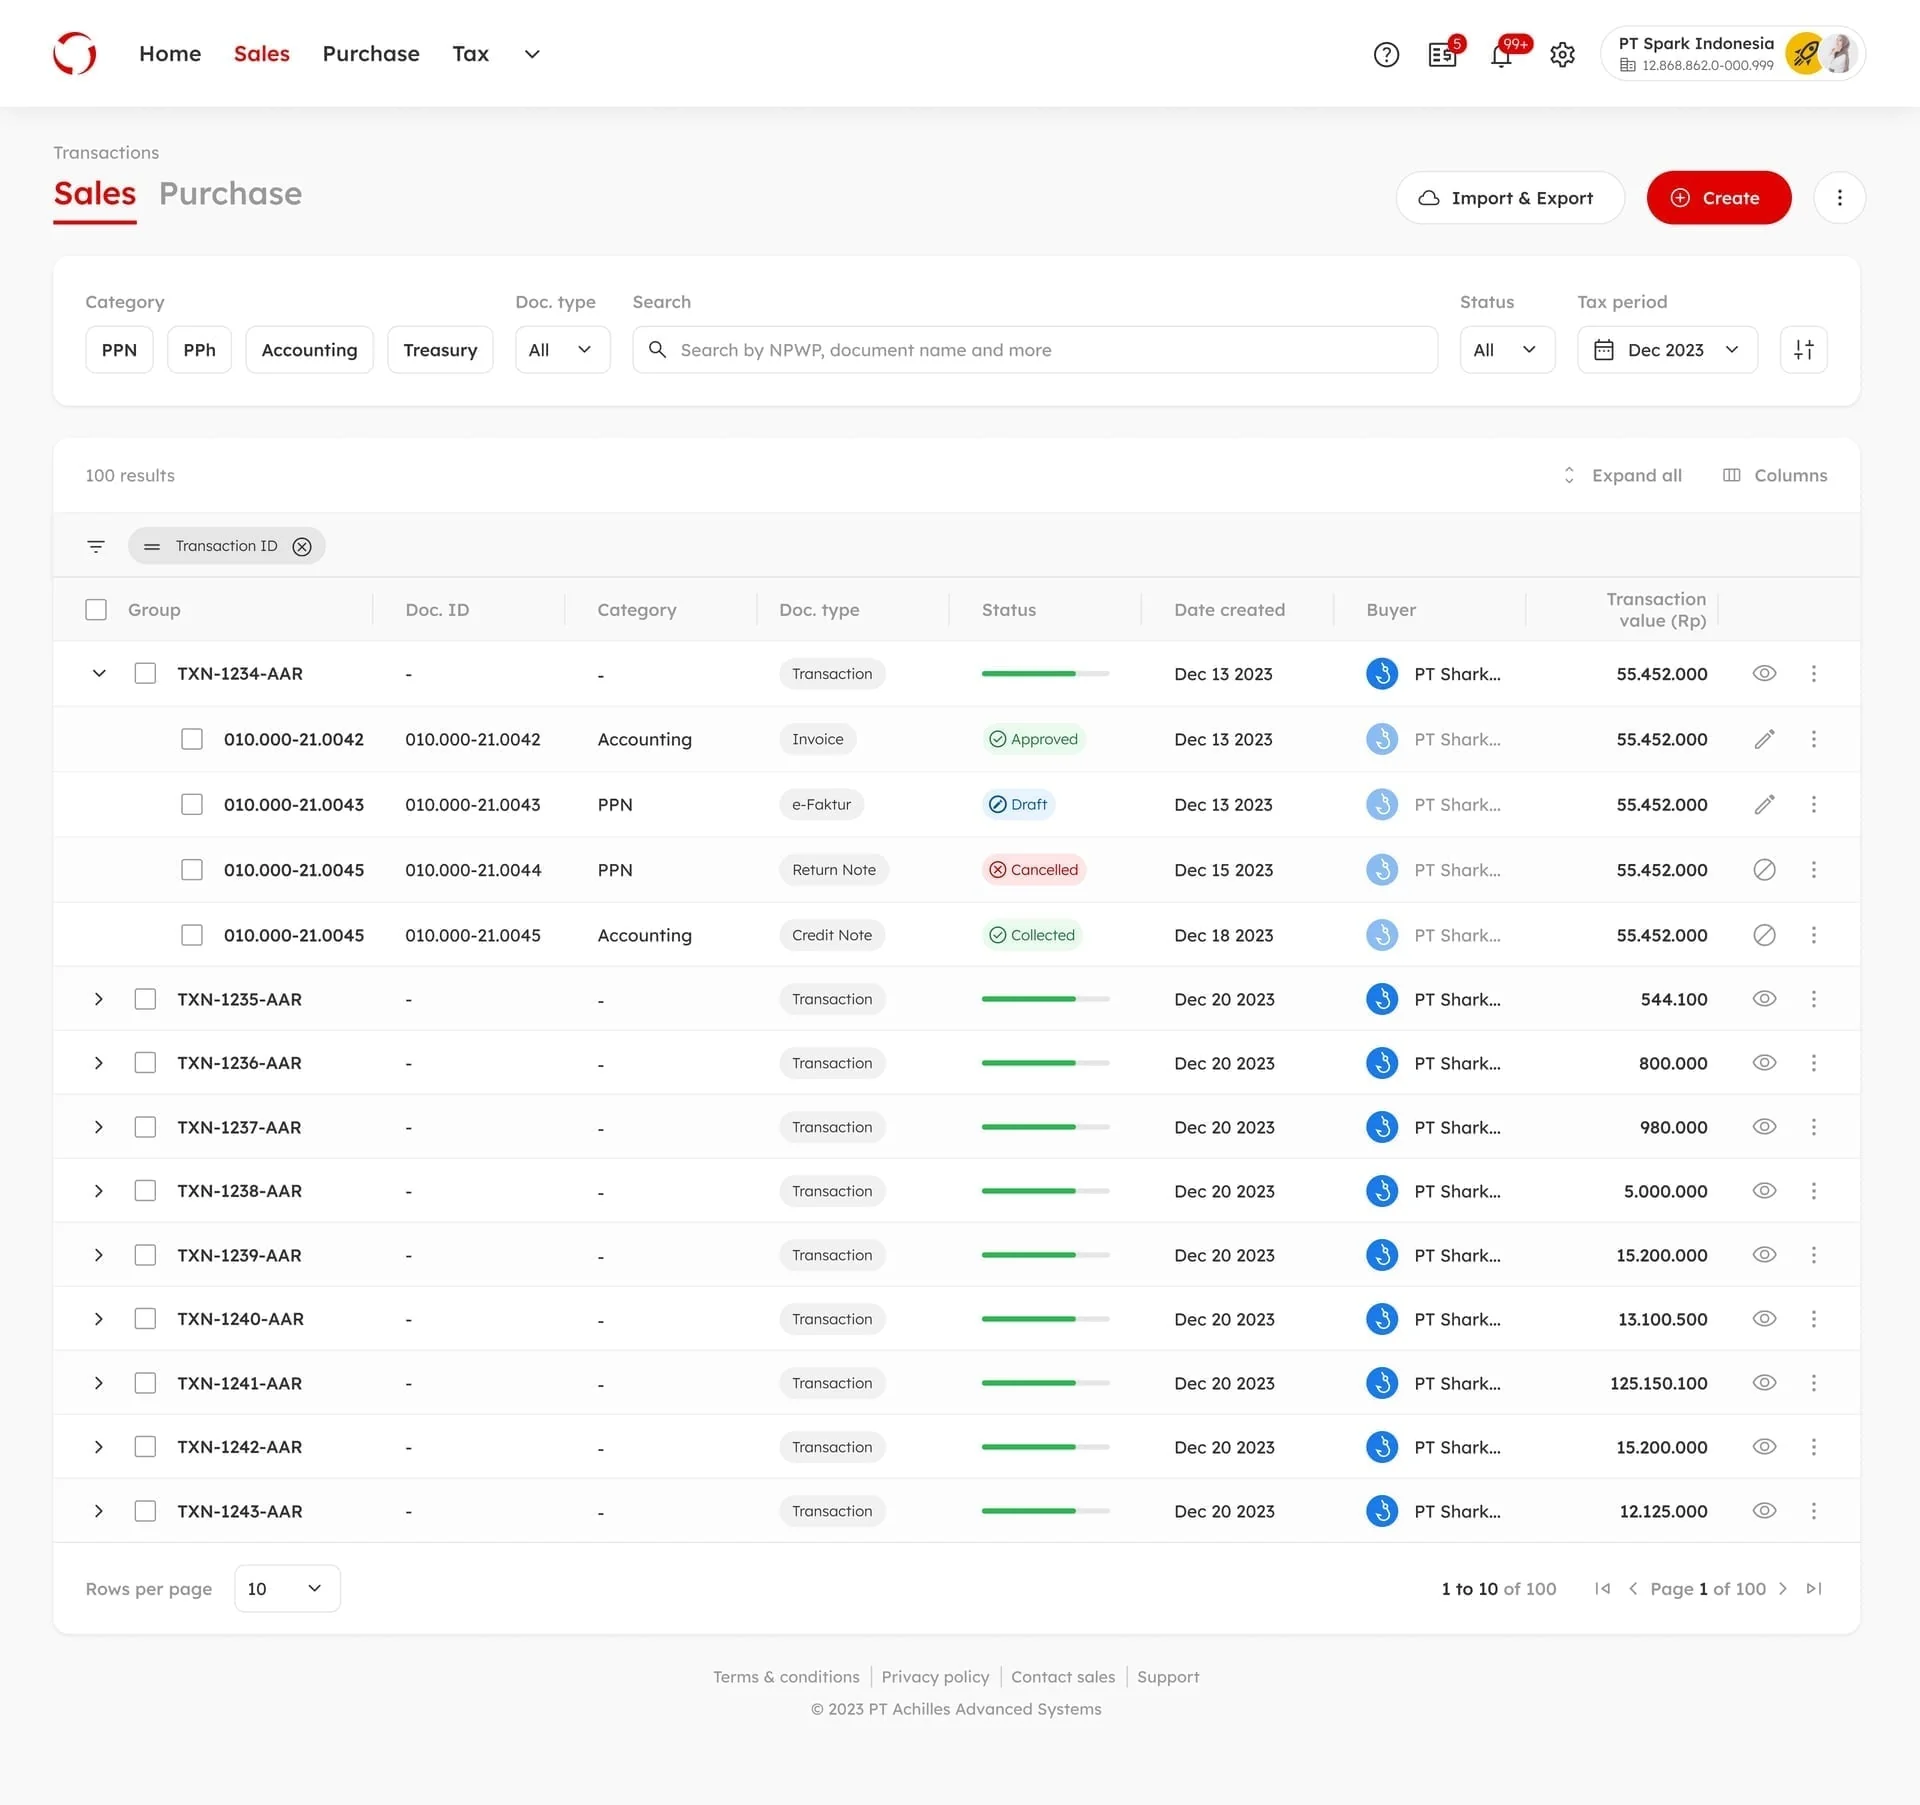This screenshot has height=1805, width=1920.
Task: Toggle the select-all checkbox in the table header
Action: tap(96, 610)
